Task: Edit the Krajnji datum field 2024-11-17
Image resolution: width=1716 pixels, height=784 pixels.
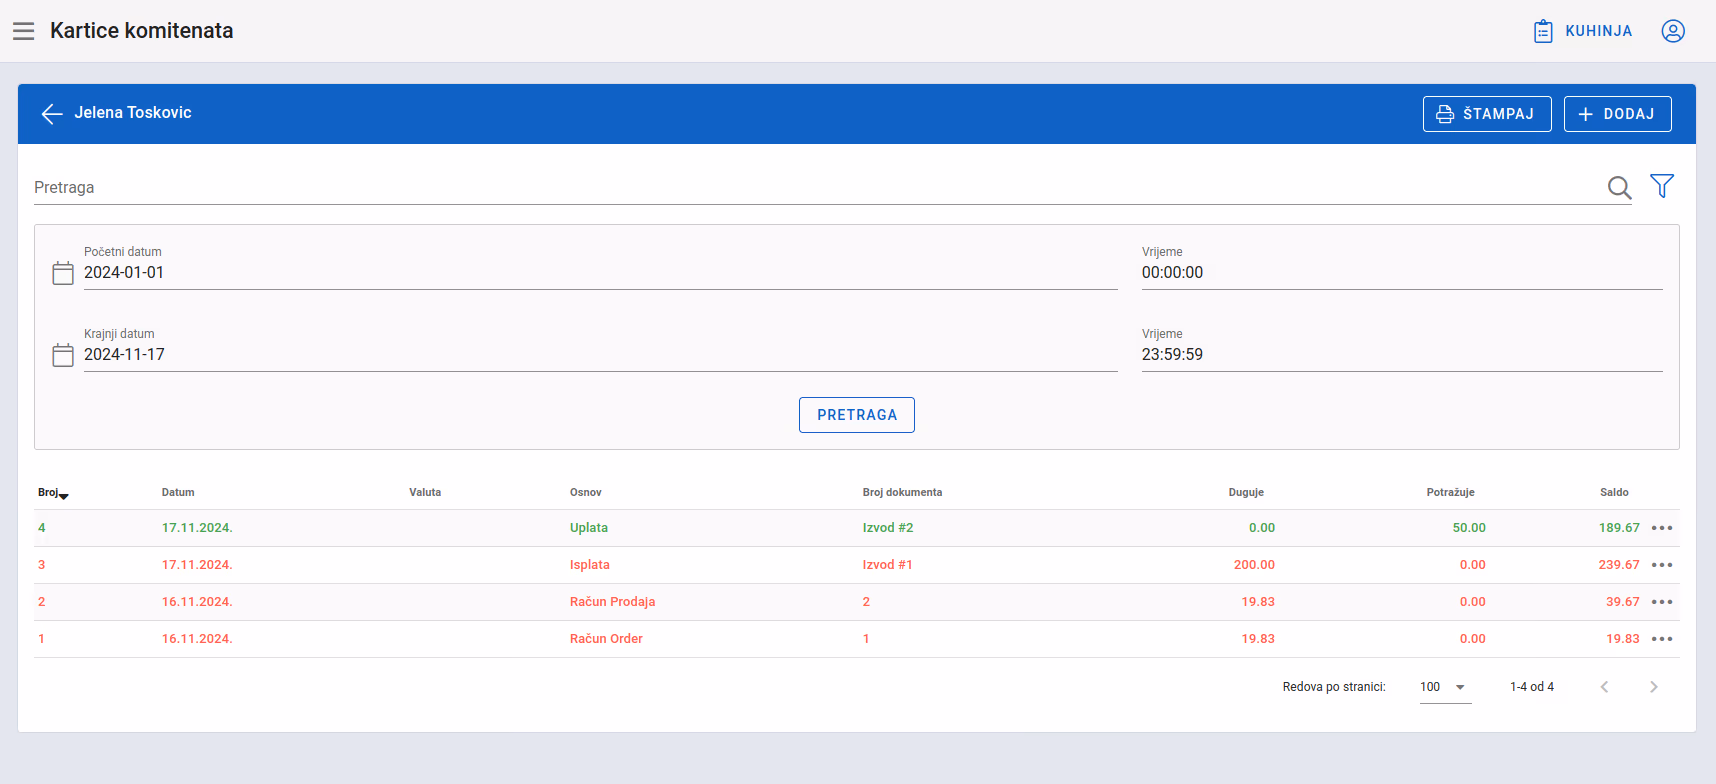Action: coord(600,355)
